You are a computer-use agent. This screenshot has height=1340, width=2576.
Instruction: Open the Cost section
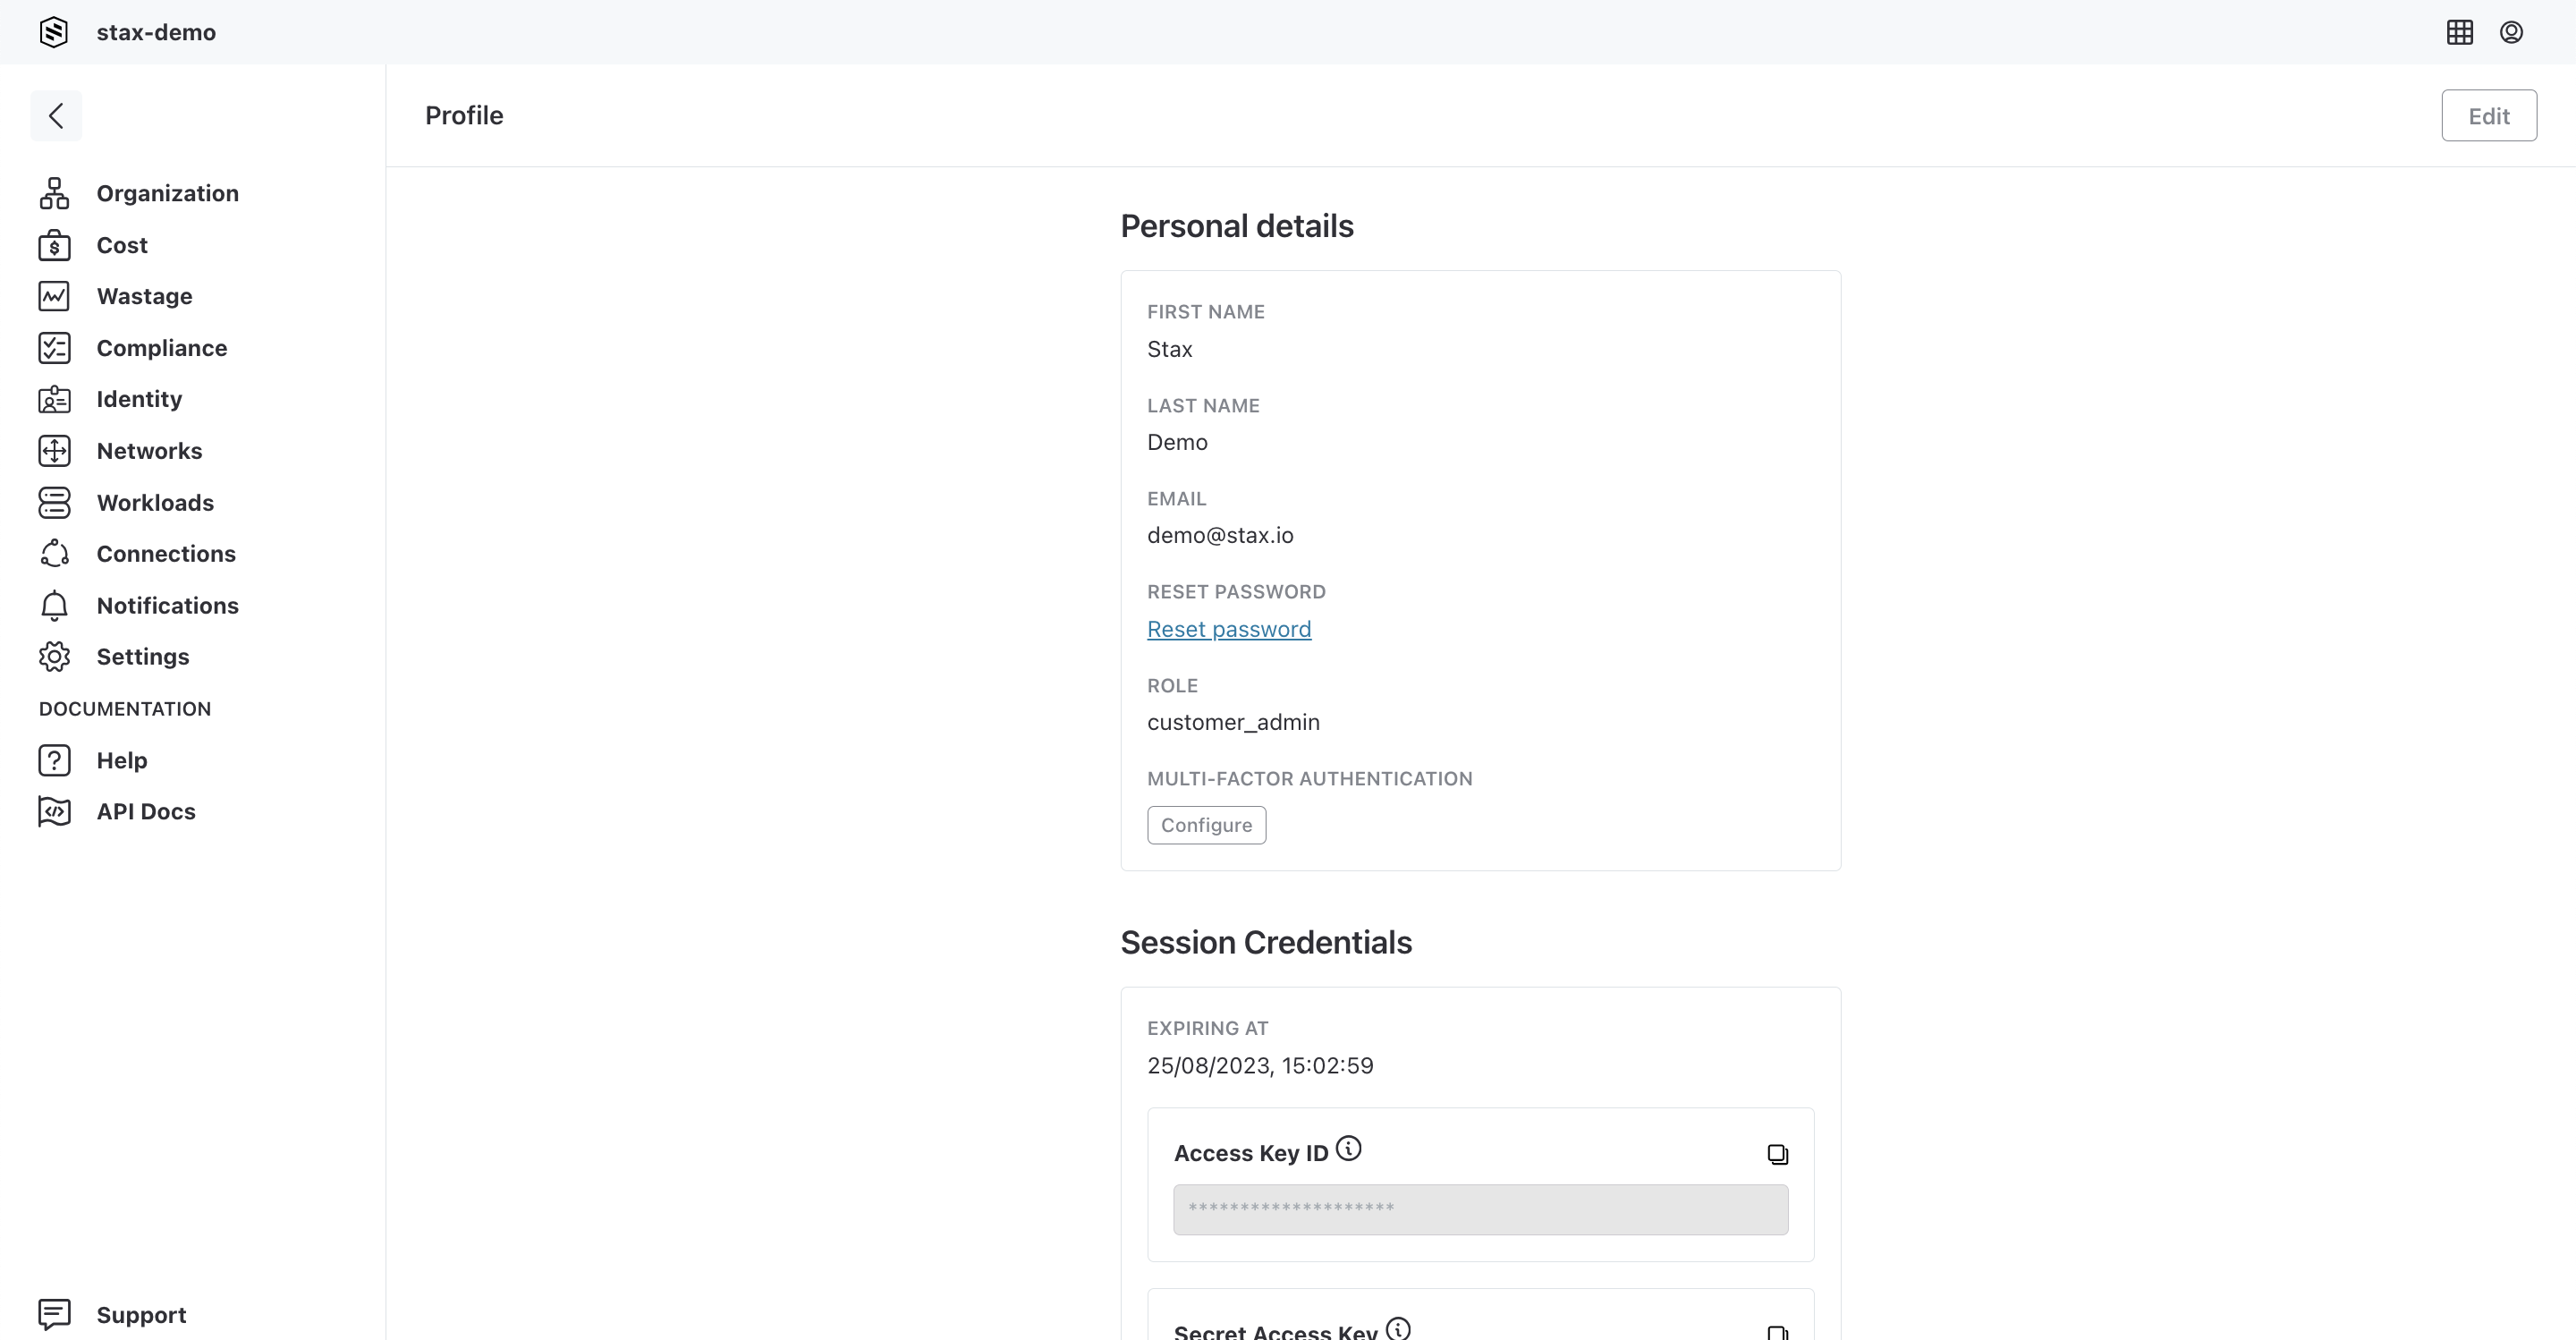point(121,244)
